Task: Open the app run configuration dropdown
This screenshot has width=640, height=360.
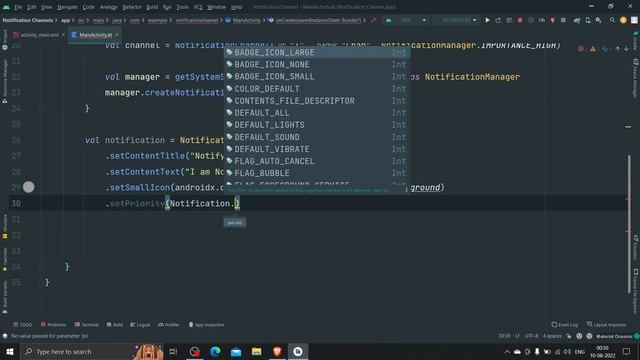Action: [x=407, y=20]
